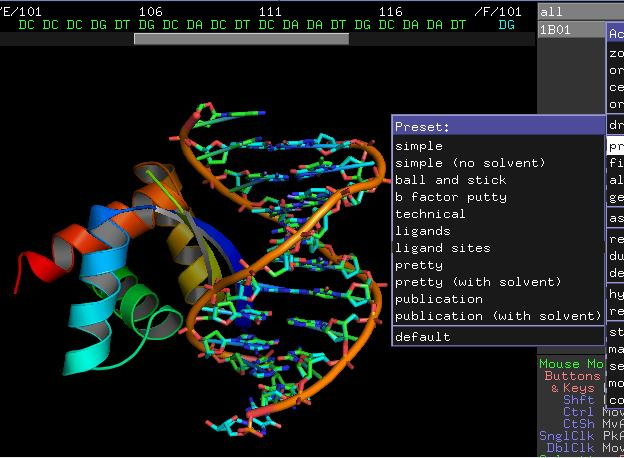Viewport: 624px width, 458px height.
Task: Click the '& Keys' label in mouse panel
Action: click(x=573, y=388)
